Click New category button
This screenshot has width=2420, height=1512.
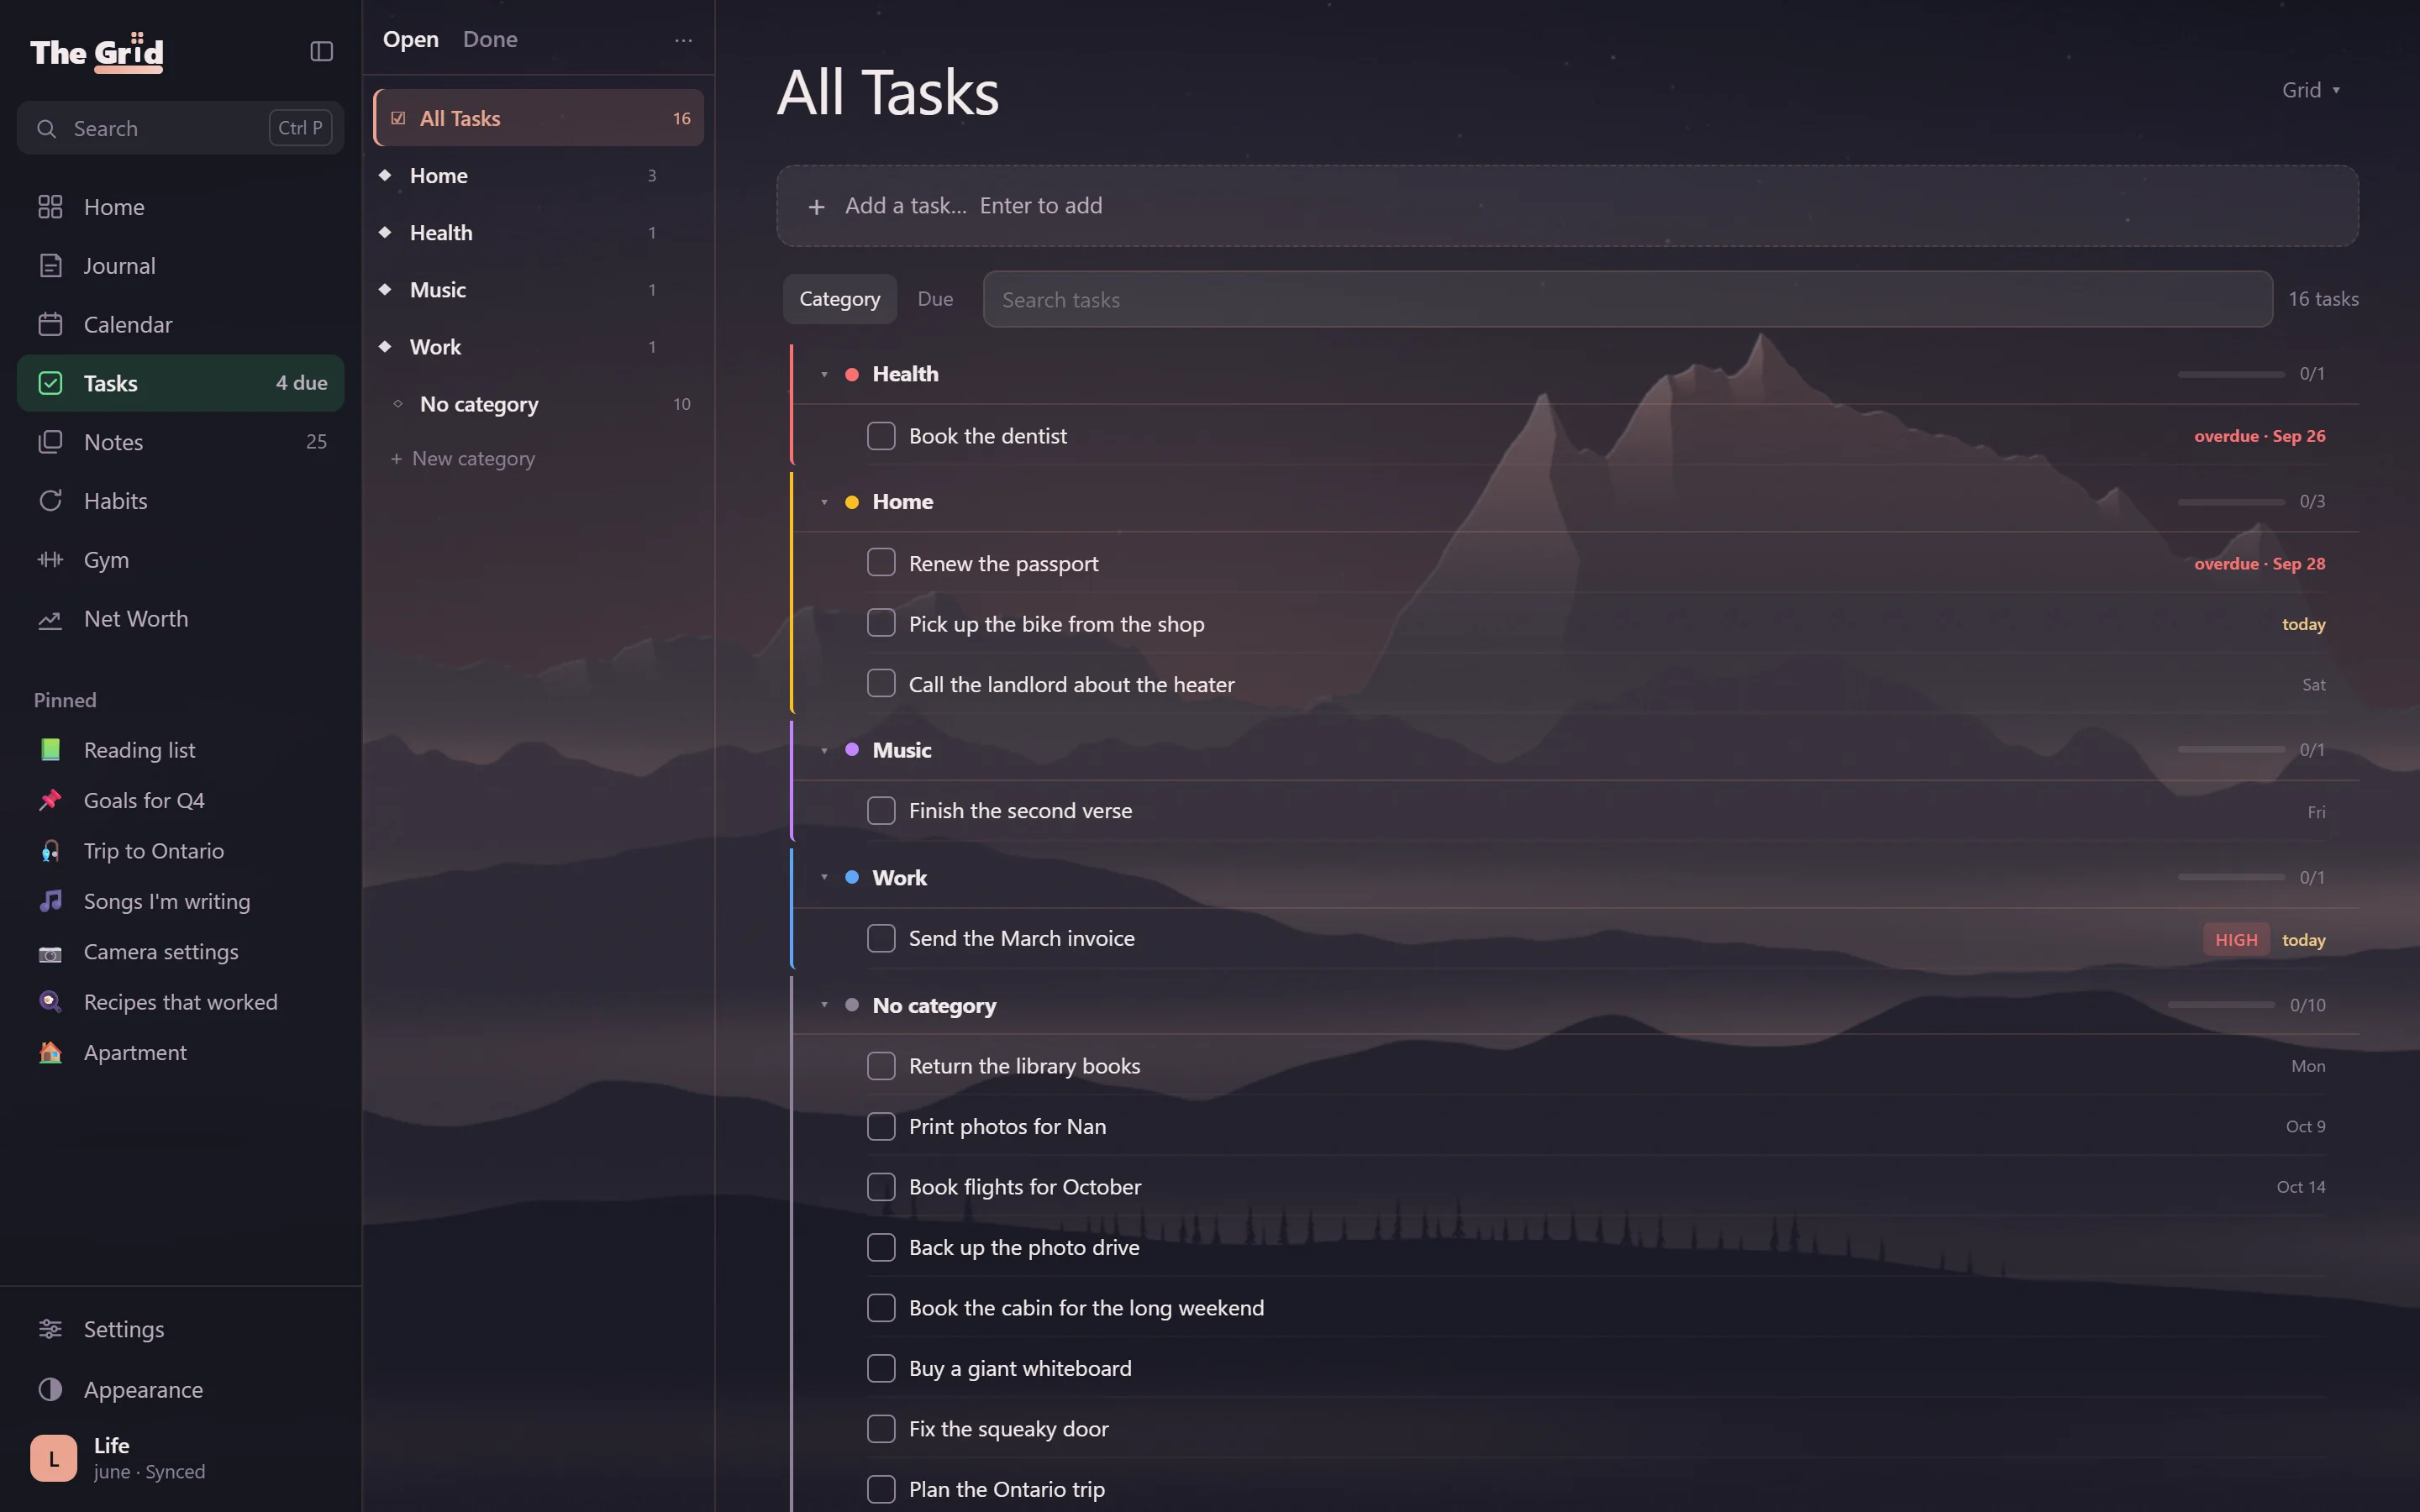pyautogui.click(x=463, y=459)
